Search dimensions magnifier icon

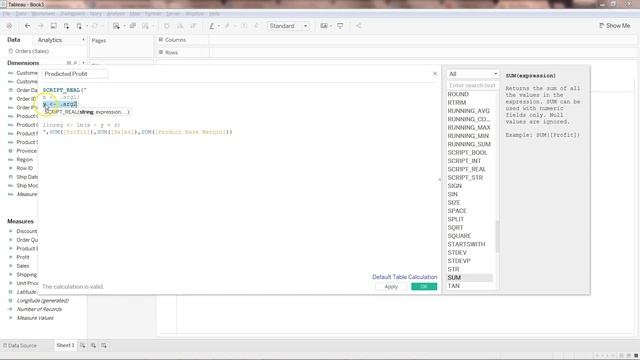[75, 63]
